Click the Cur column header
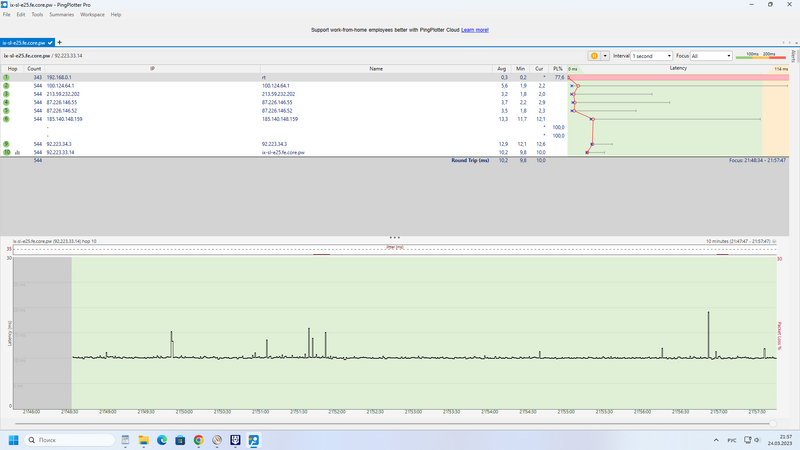Viewport: 800px width, 450px height. 539,68
